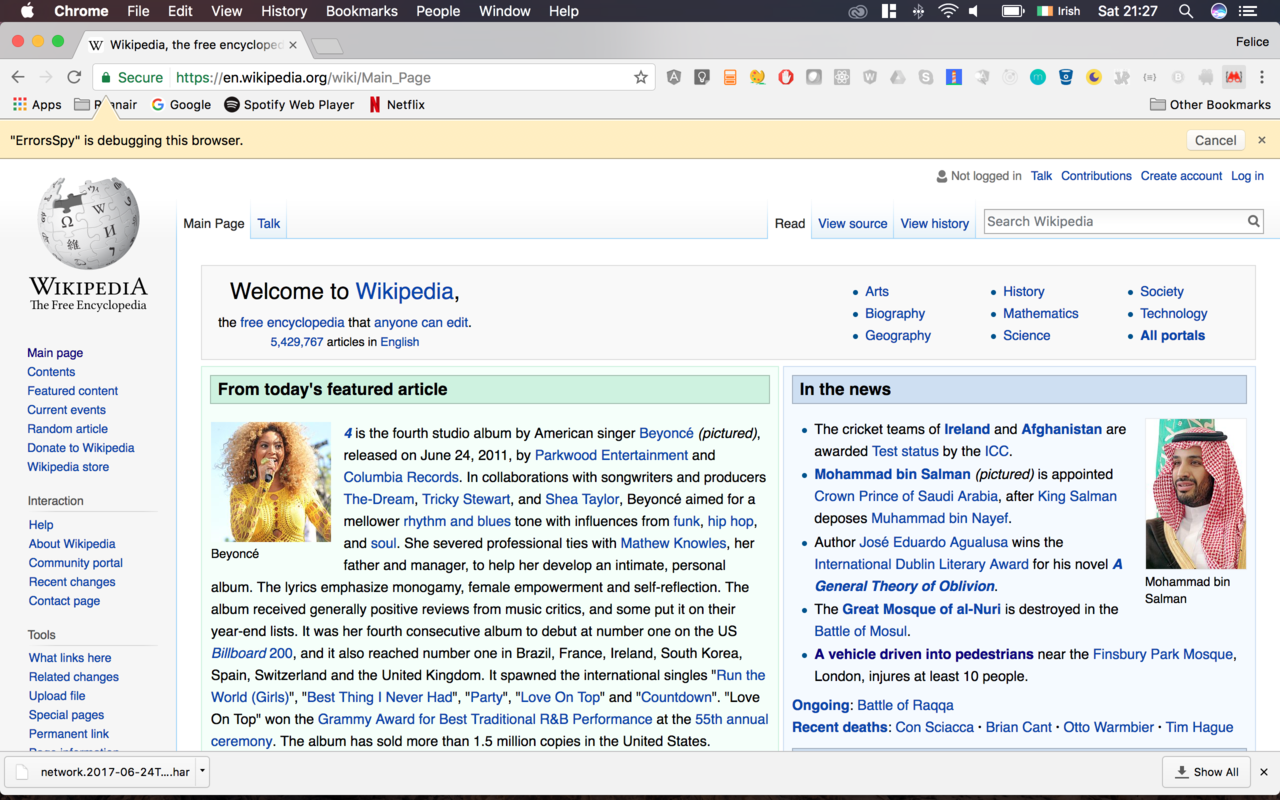This screenshot has width=1280, height=800.
Task: Open the Notification Center icon
Action: 1247,11
